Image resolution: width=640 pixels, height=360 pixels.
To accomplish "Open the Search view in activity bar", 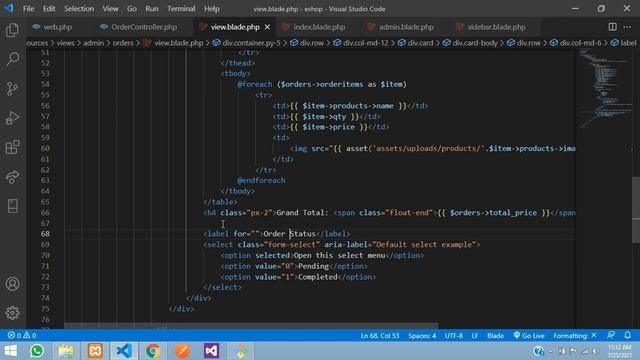I will [12, 59].
